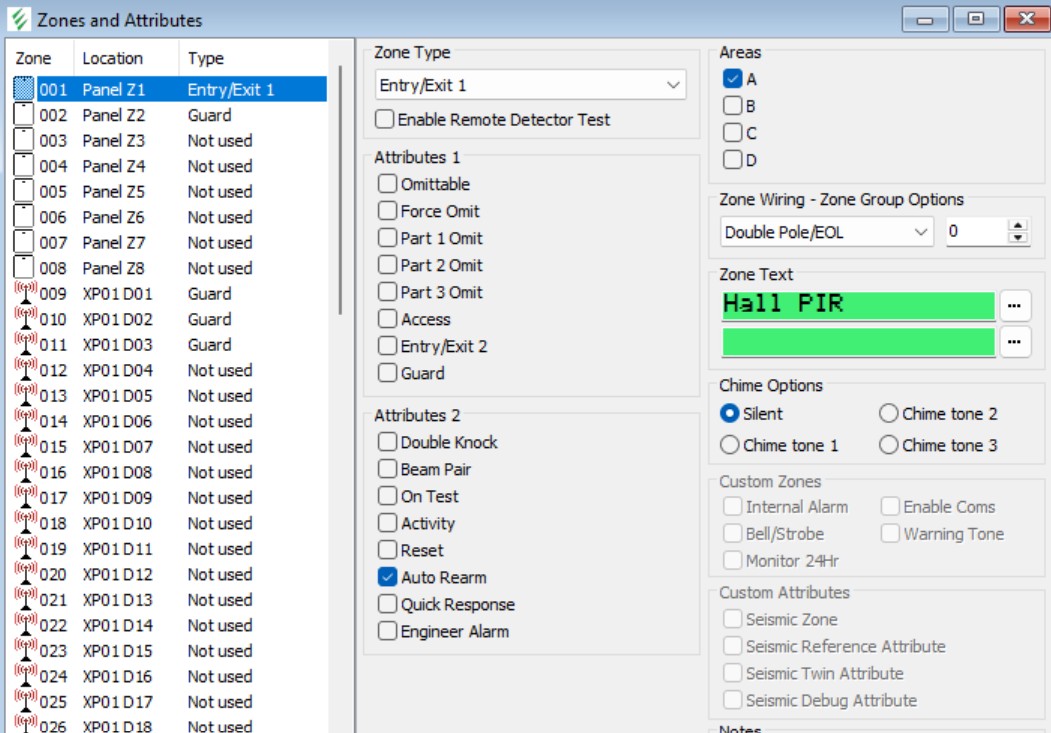
Task: Increase the zone group number with up arrow
Action: click(1018, 226)
